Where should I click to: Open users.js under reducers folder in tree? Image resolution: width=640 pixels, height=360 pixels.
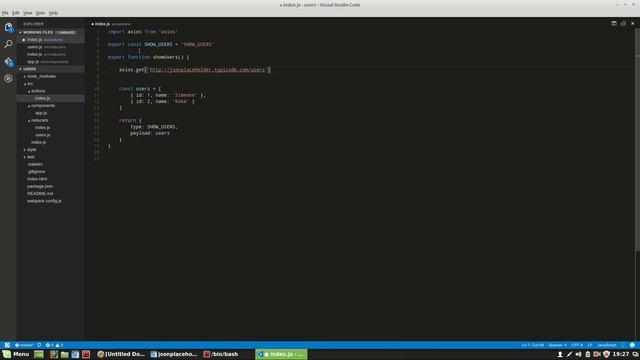point(51,135)
